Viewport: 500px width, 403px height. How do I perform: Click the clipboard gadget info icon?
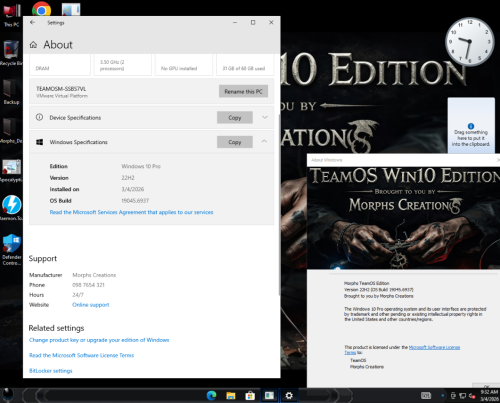(471, 126)
